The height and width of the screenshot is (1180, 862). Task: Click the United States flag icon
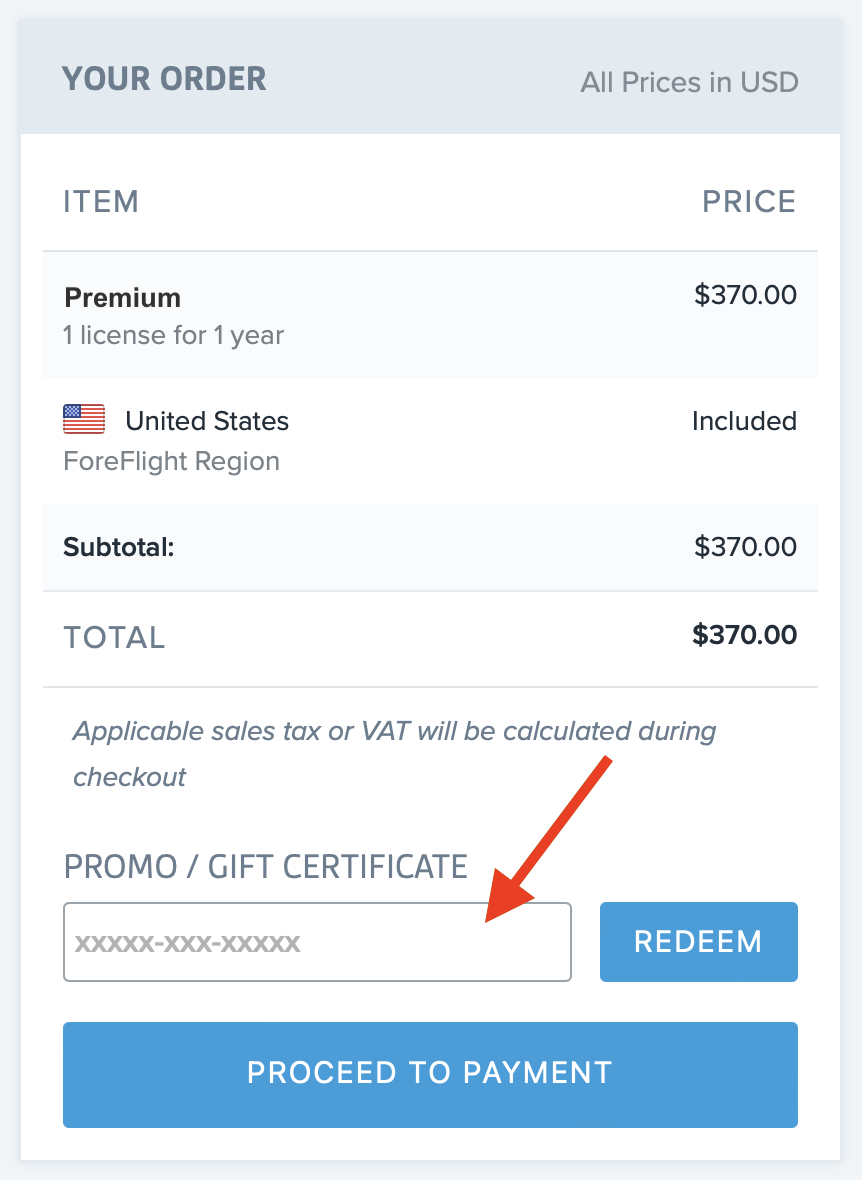click(84, 420)
